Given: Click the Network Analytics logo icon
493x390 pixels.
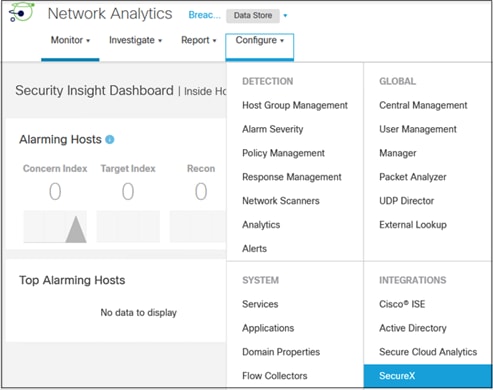Looking at the screenshot, I should tap(21, 13).
